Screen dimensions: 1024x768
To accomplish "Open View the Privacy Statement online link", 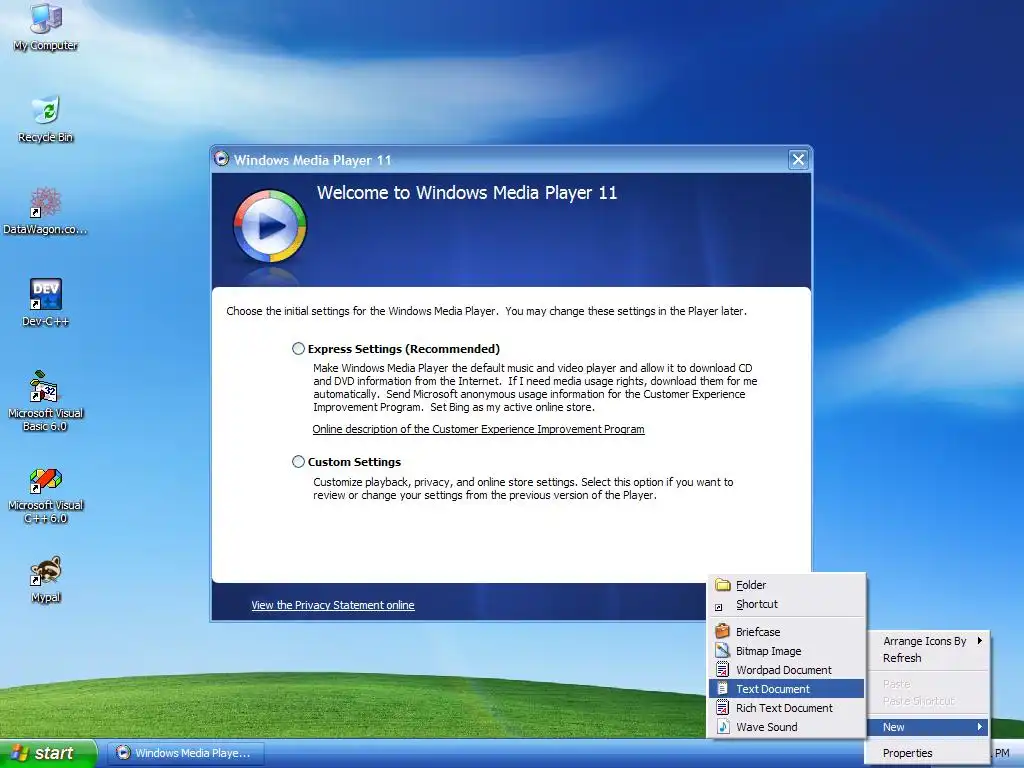I will tap(332, 605).
